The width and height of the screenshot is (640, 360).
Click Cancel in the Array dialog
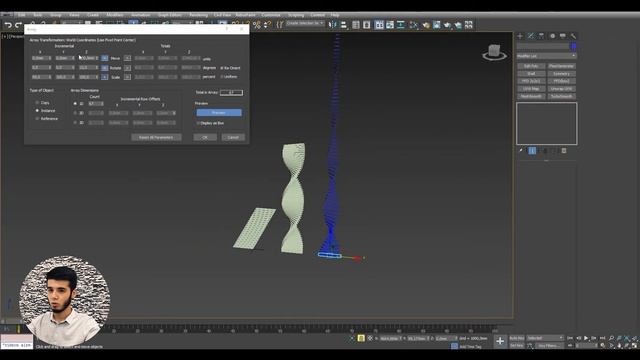(233, 137)
